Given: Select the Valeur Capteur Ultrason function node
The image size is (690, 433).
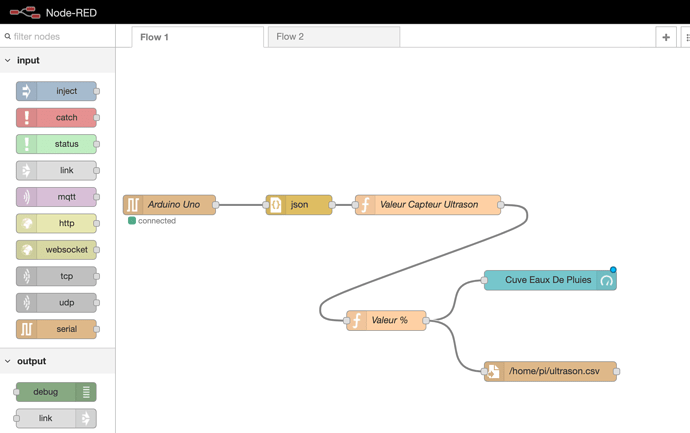Looking at the screenshot, I should (x=428, y=205).
